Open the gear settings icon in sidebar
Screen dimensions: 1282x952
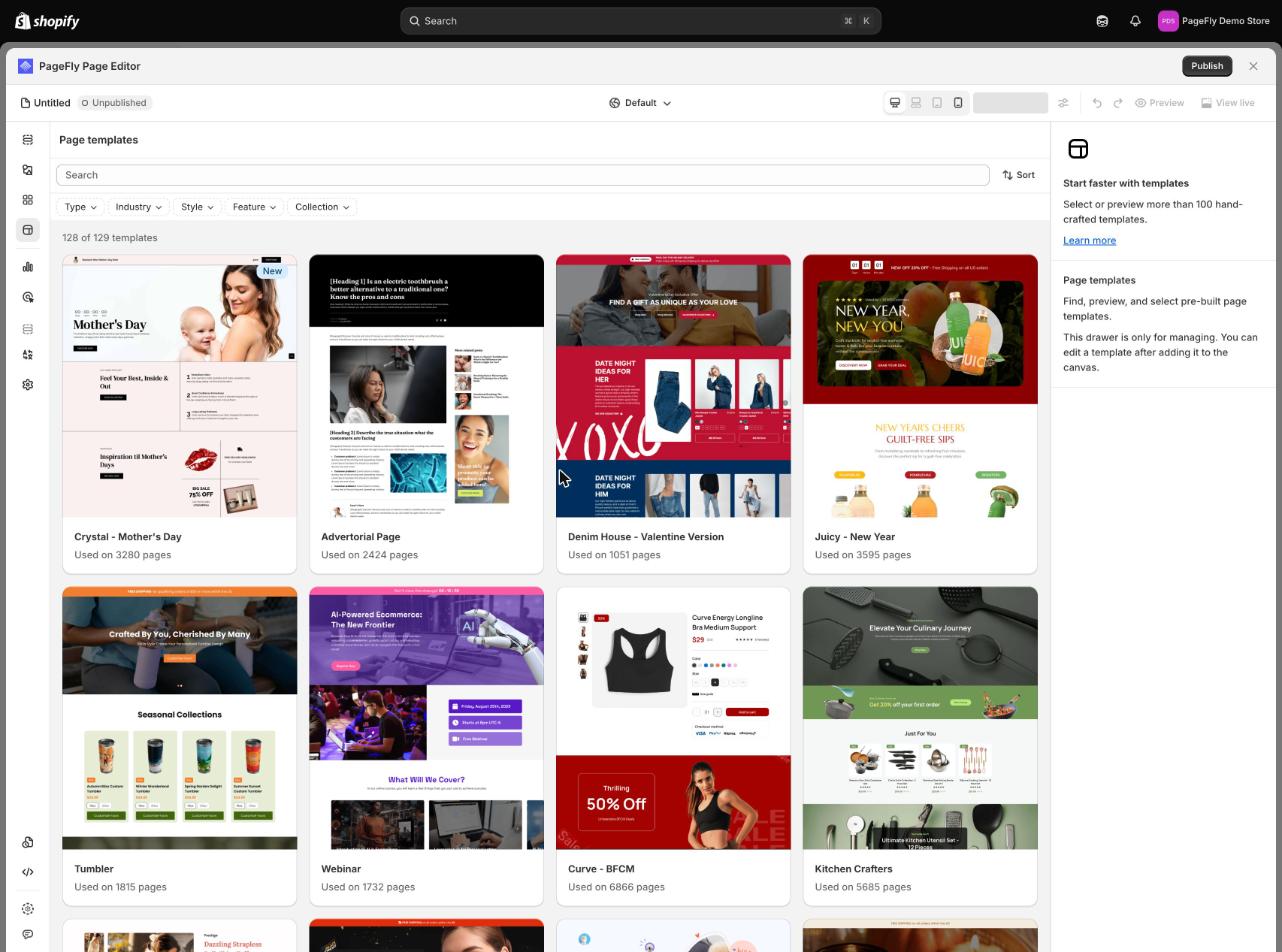pyautogui.click(x=28, y=385)
